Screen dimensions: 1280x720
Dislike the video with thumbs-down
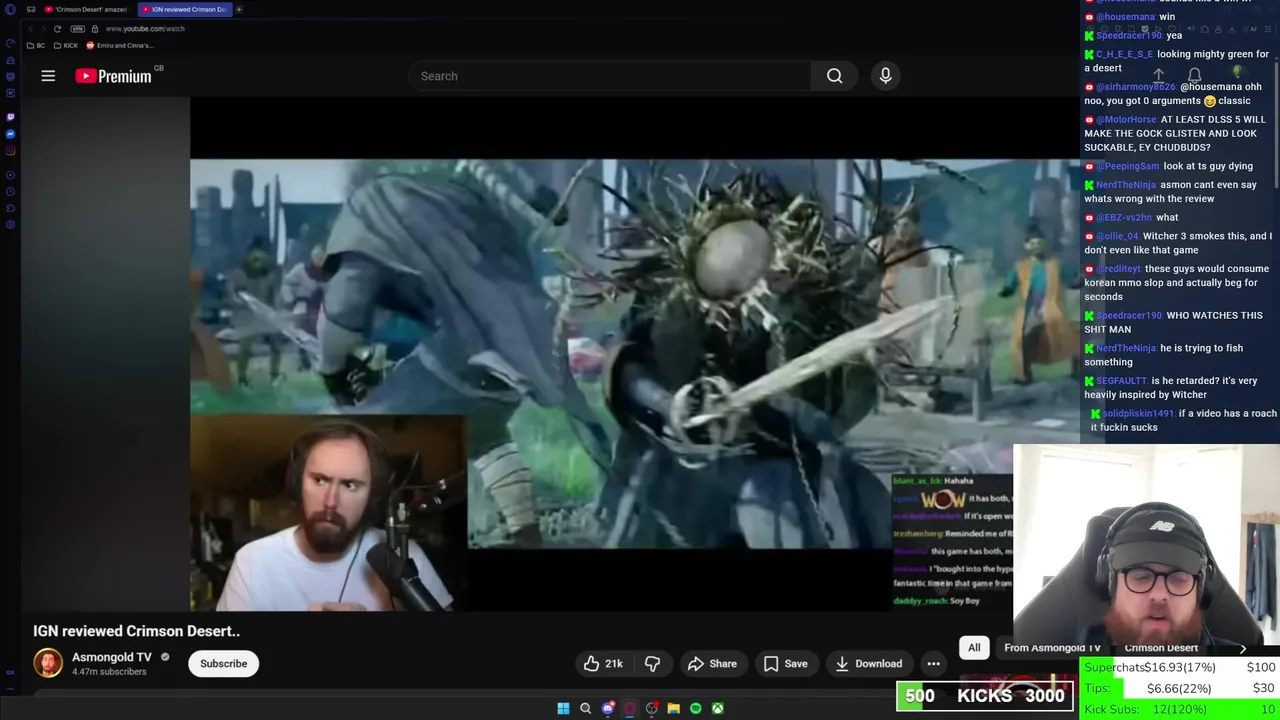(652, 664)
